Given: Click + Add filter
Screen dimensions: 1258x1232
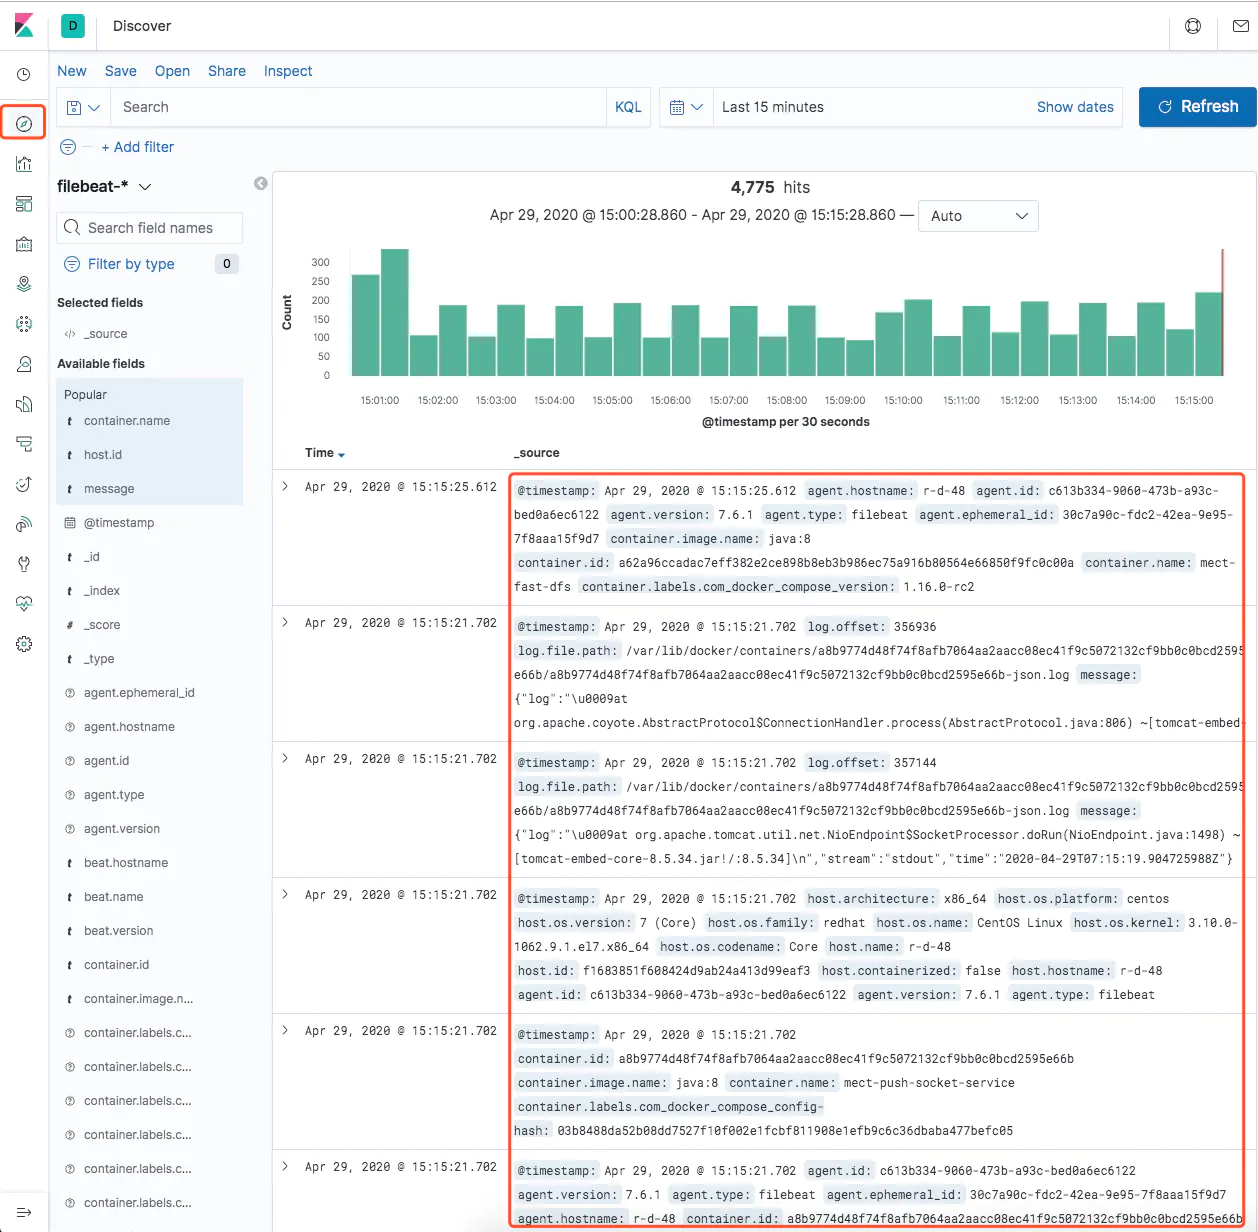Looking at the screenshot, I should pyautogui.click(x=138, y=147).
